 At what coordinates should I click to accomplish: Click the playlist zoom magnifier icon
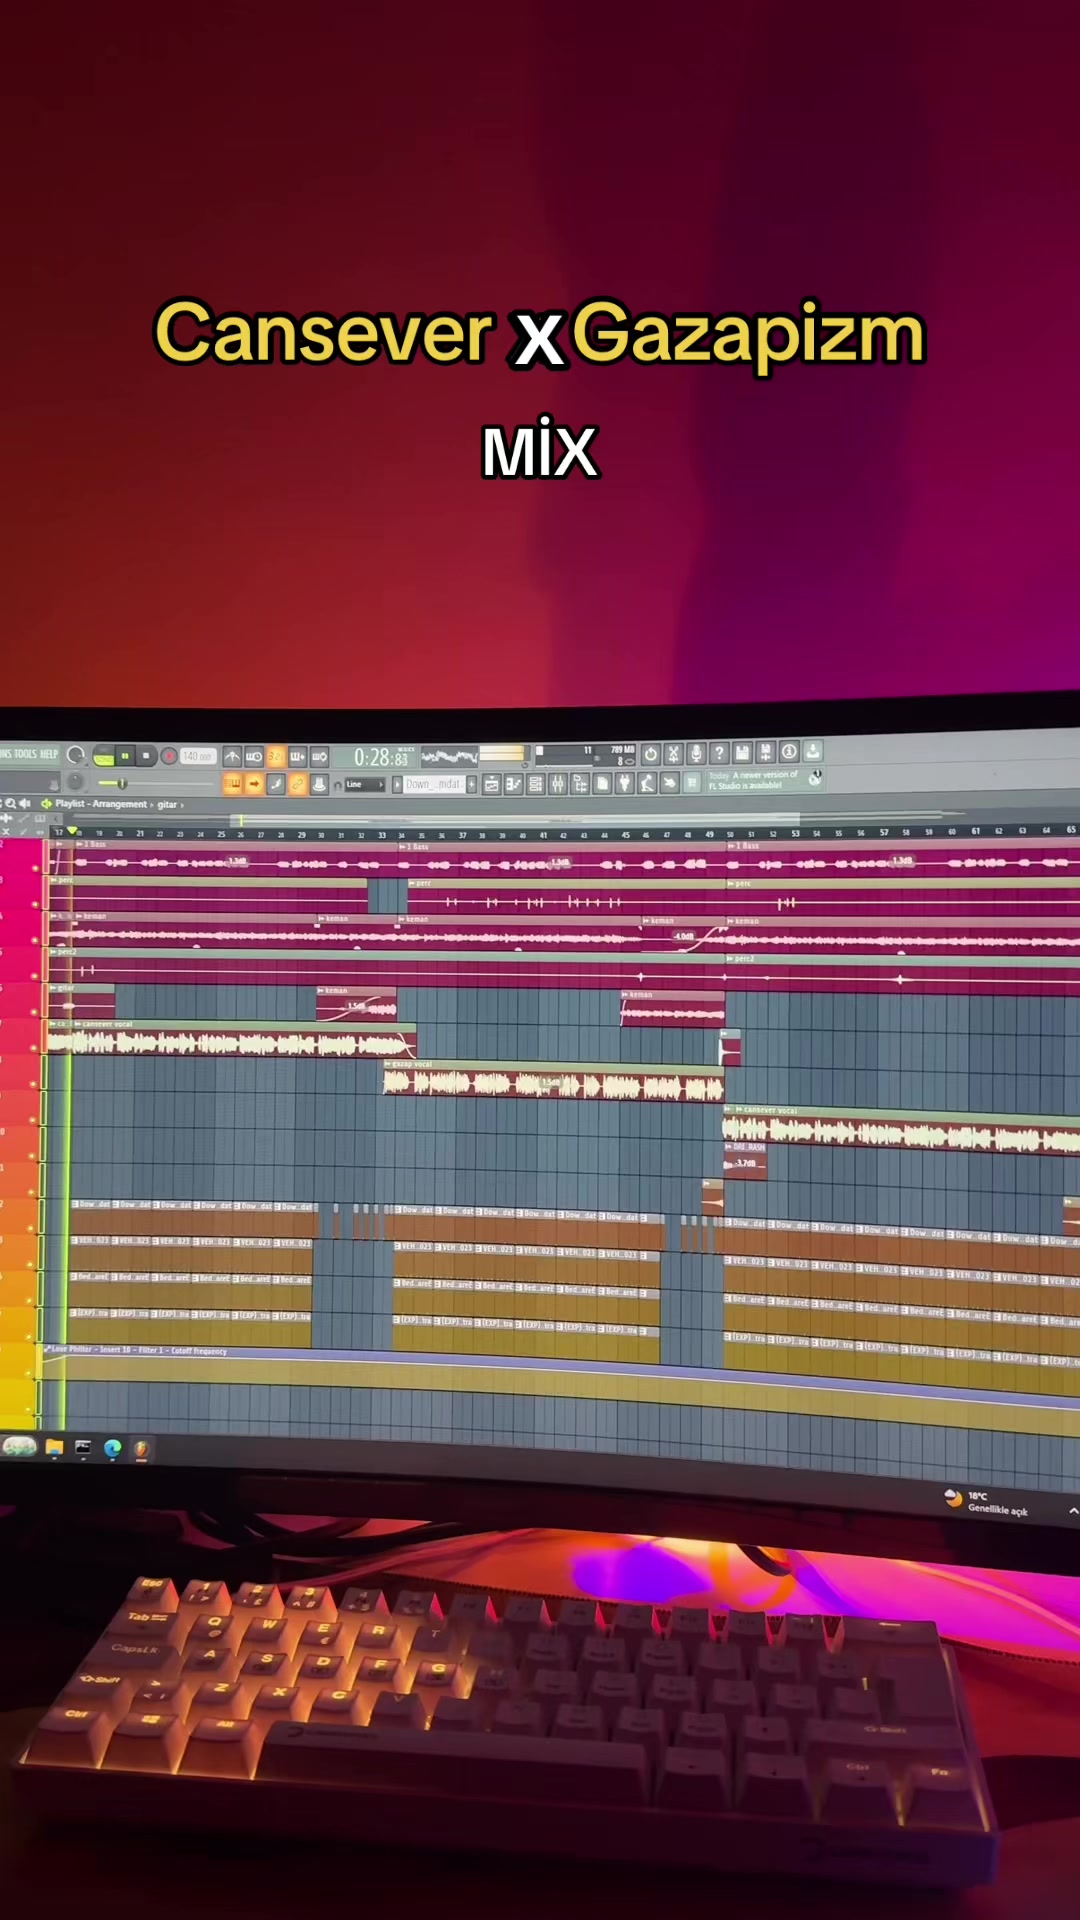pos(11,804)
